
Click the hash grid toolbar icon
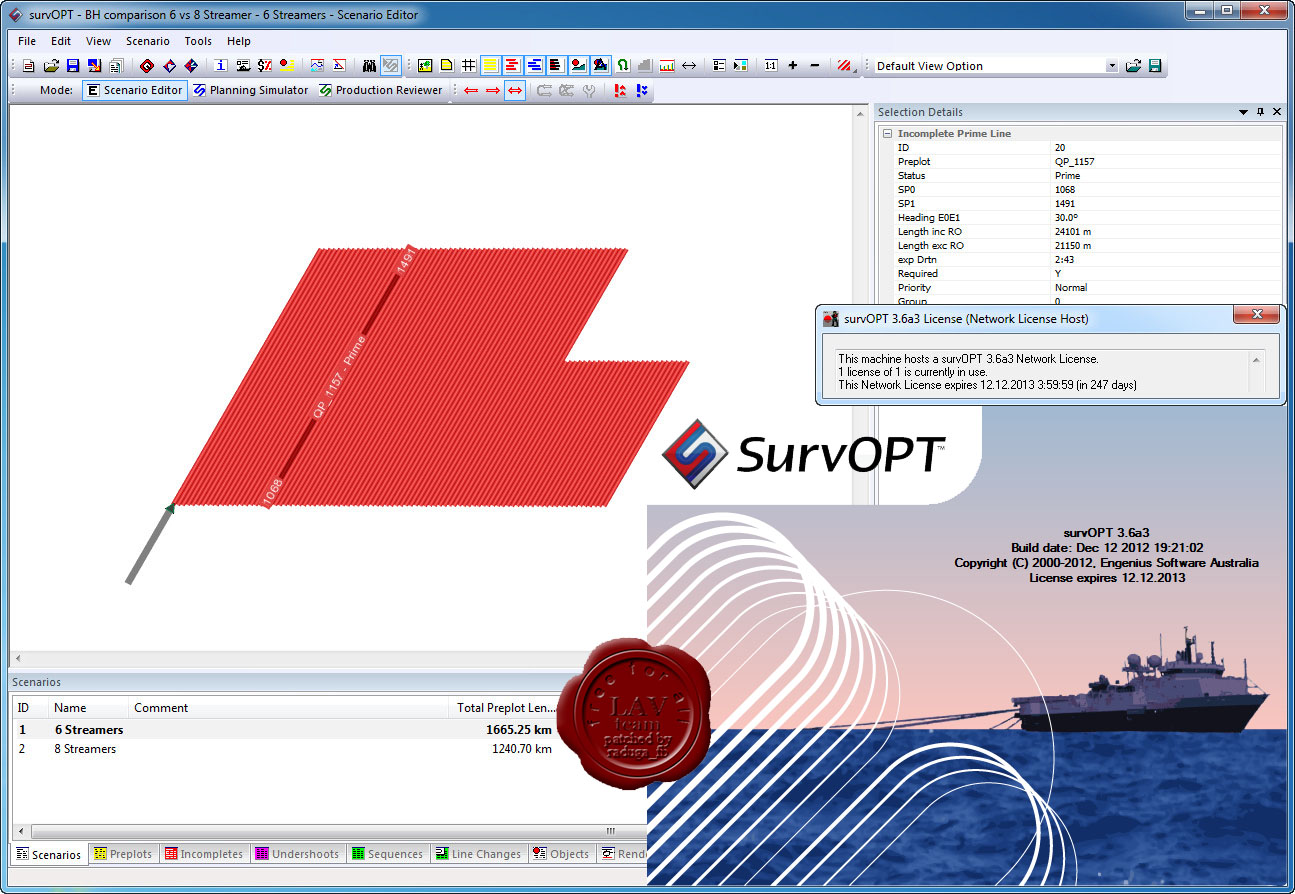(x=468, y=66)
